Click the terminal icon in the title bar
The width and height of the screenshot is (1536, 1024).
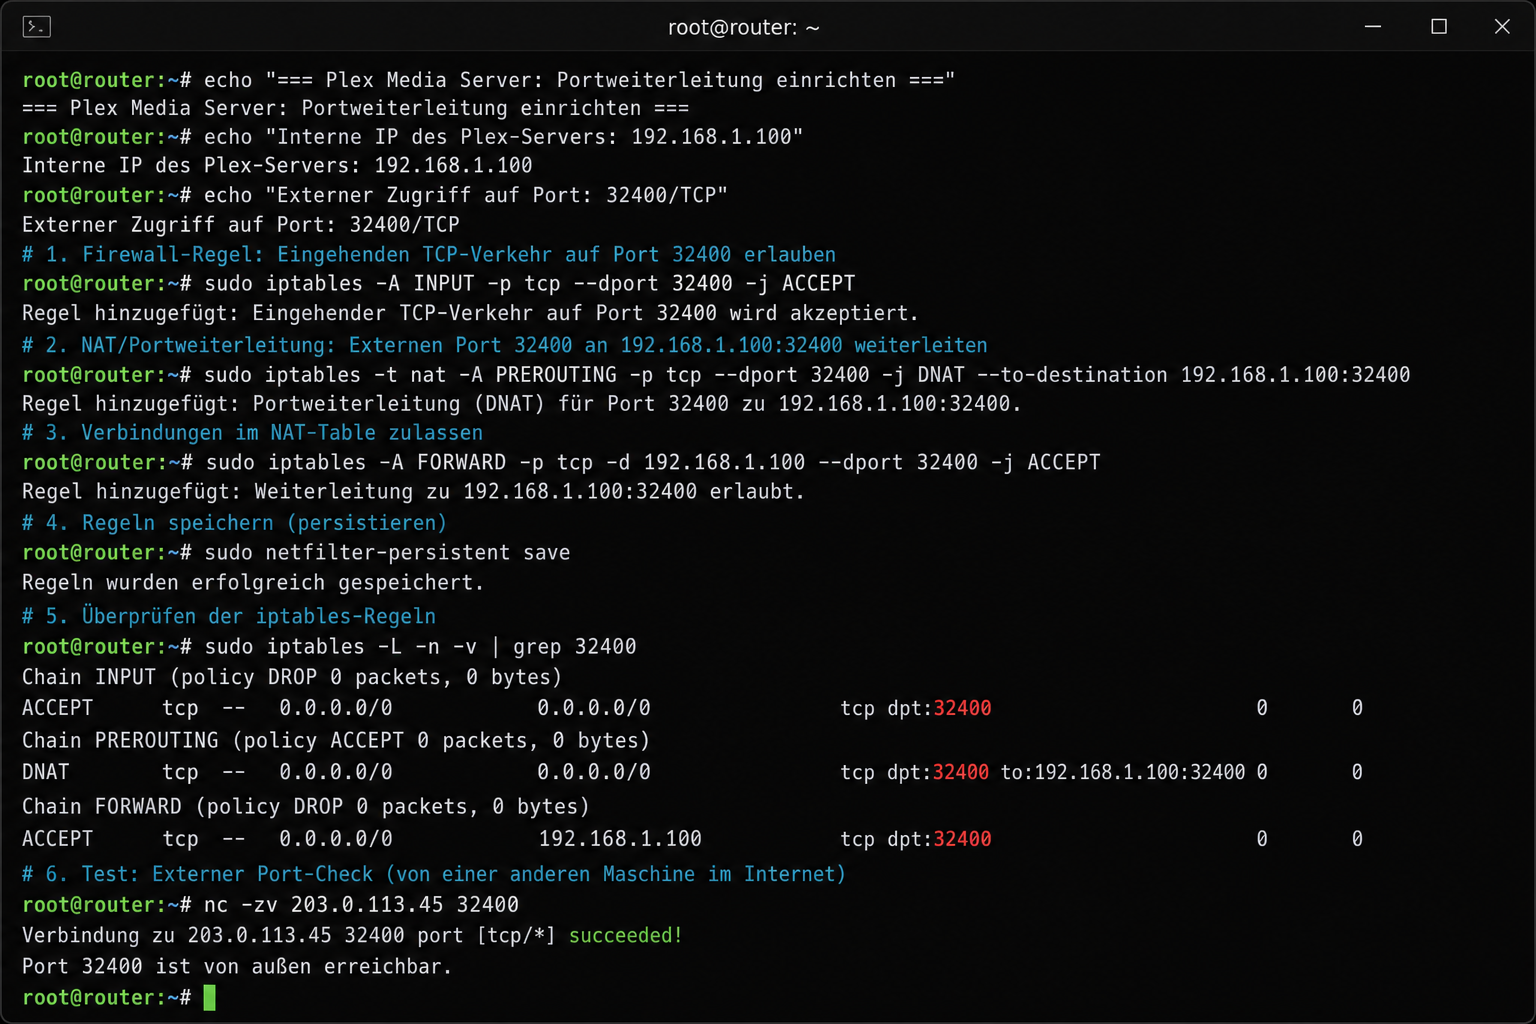[37, 27]
